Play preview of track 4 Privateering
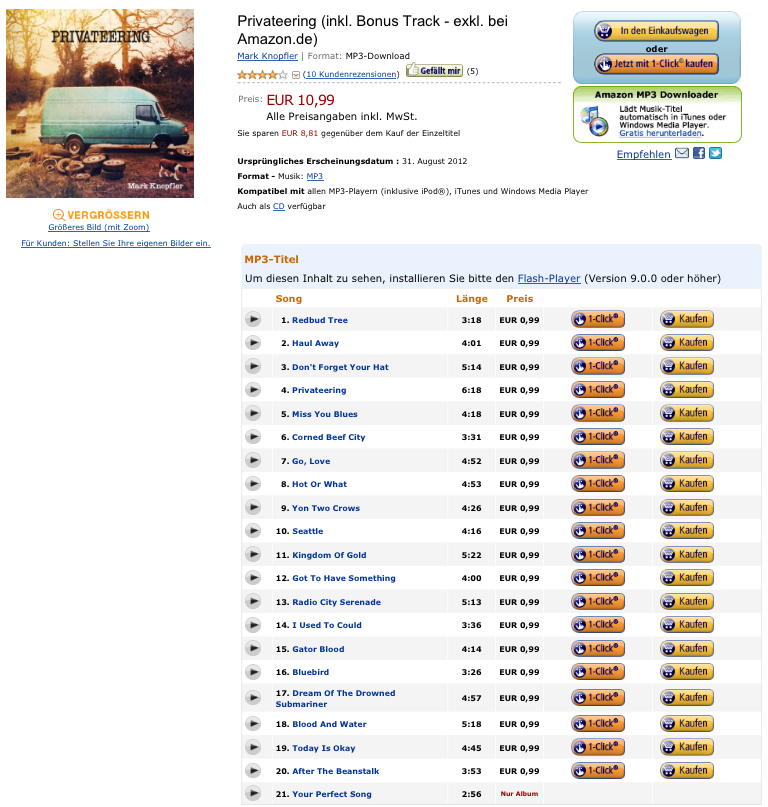 coord(253,390)
